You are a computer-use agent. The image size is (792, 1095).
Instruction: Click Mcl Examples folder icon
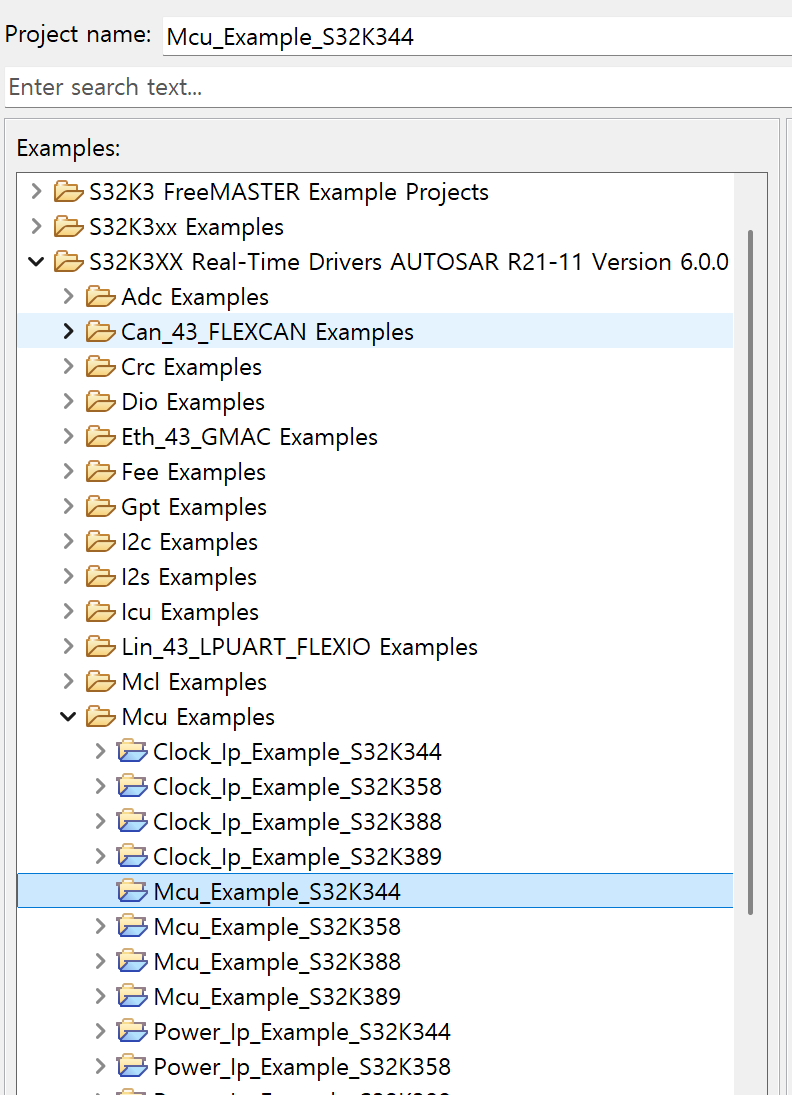101,682
